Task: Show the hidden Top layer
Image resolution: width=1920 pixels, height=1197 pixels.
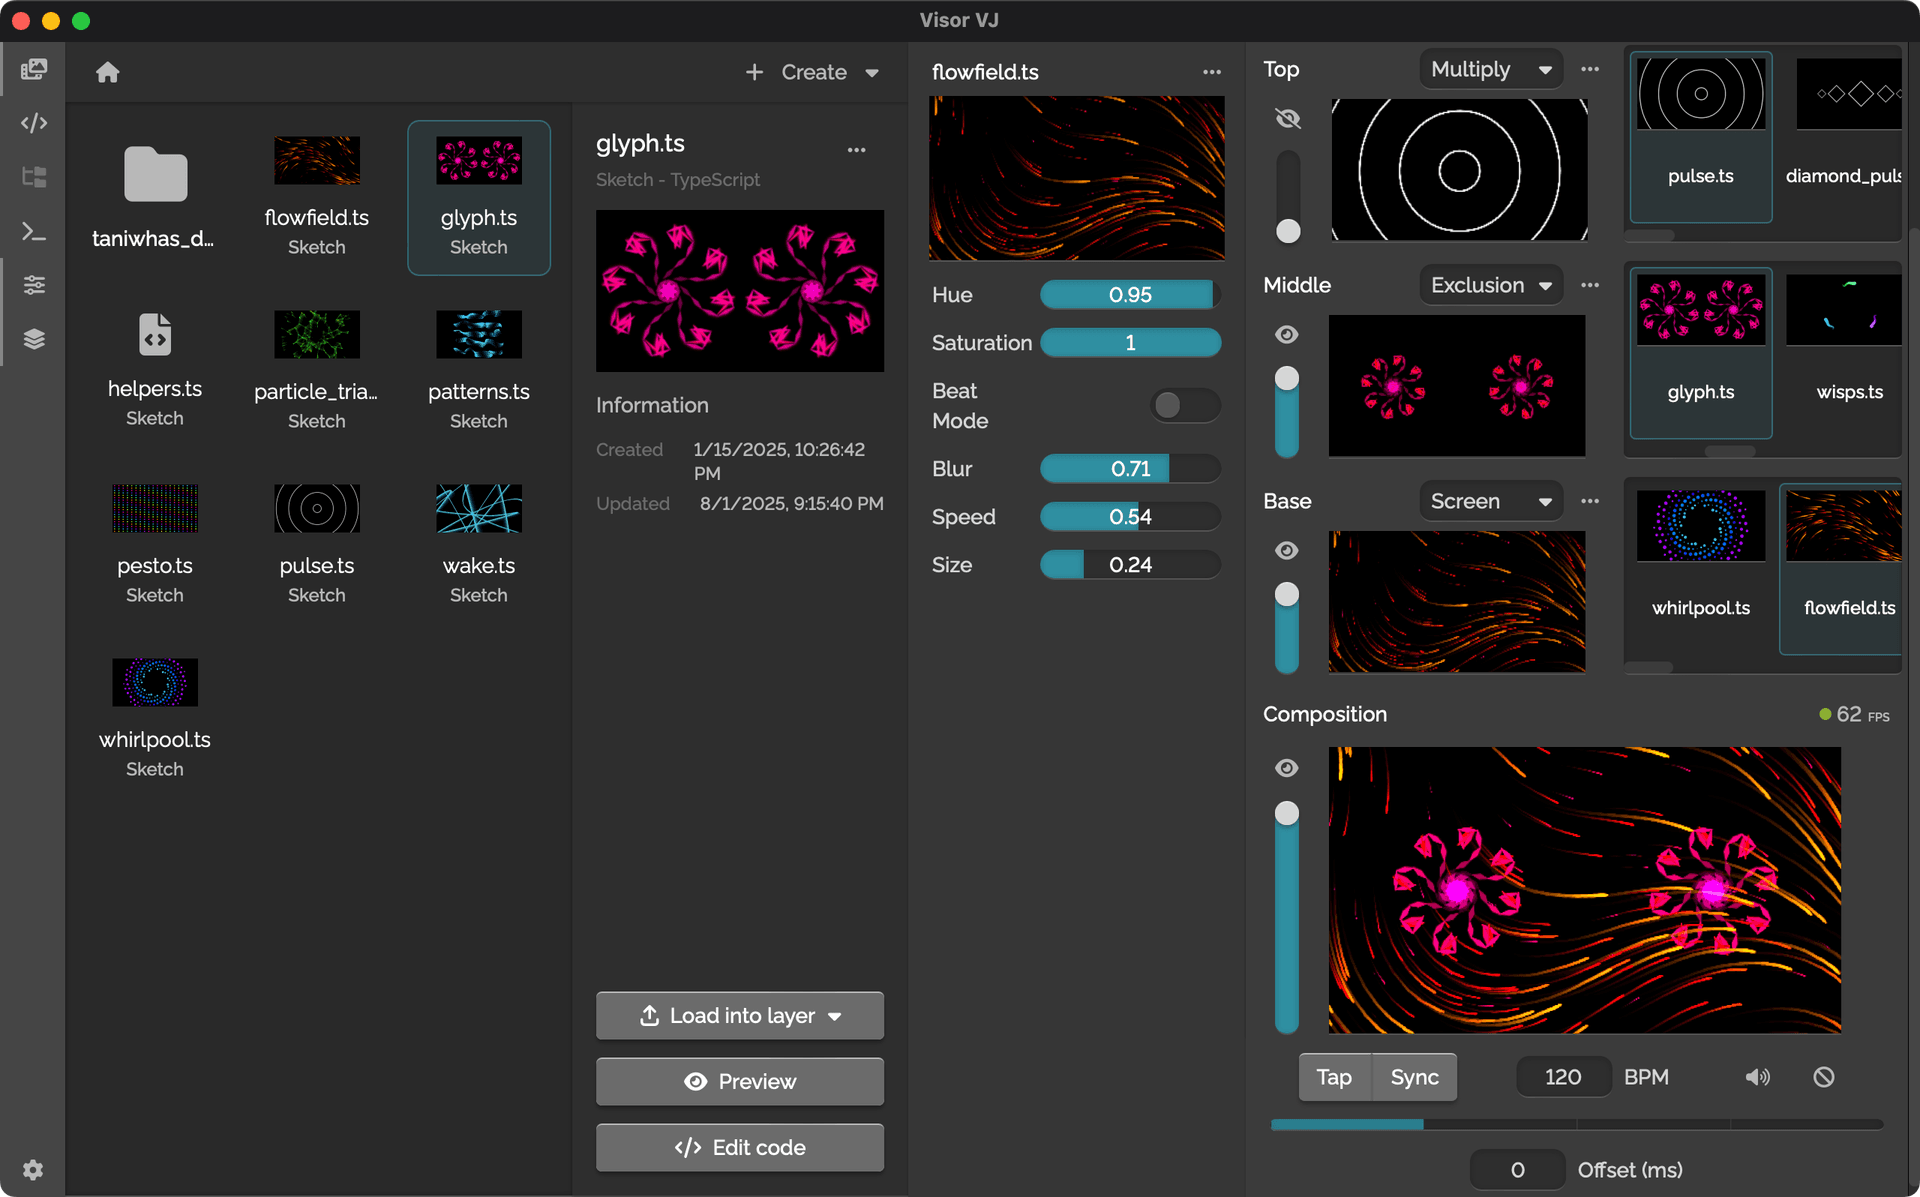Action: [1288, 119]
